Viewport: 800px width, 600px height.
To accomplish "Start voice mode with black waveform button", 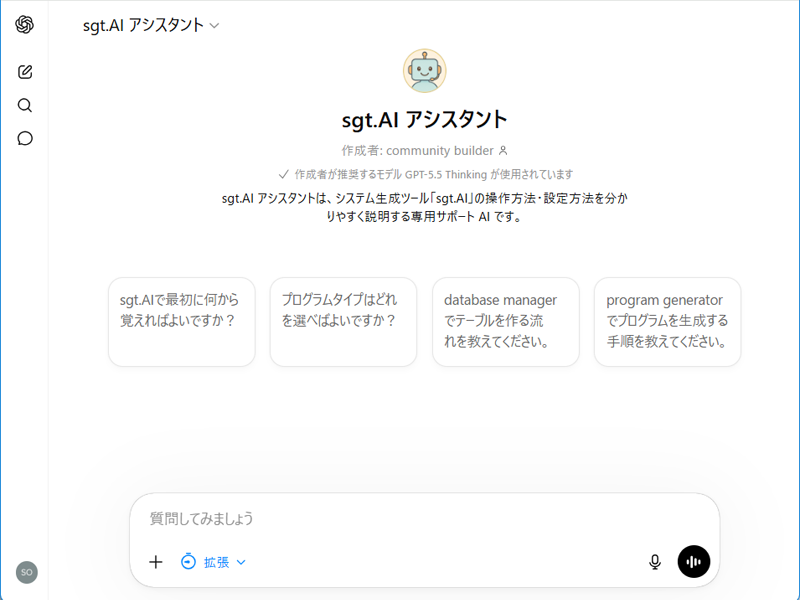I will [x=694, y=562].
